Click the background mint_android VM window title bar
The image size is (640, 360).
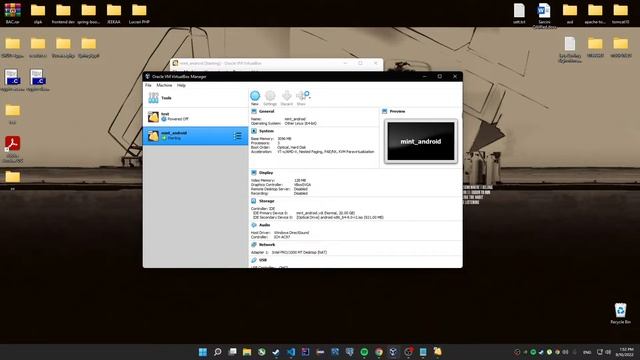point(276,63)
